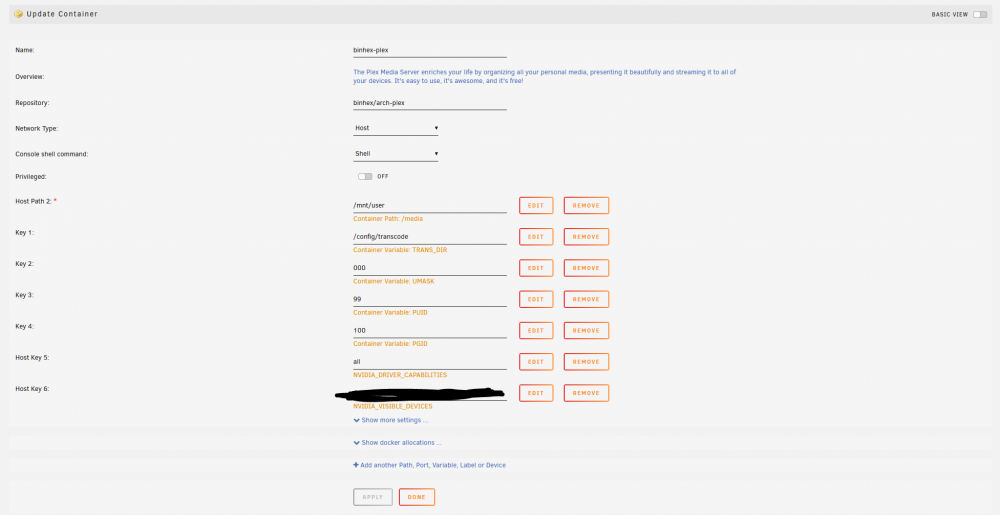This screenshot has width=1000, height=515.
Task: Edit the Key 4 PGID variable
Action: point(536,330)
